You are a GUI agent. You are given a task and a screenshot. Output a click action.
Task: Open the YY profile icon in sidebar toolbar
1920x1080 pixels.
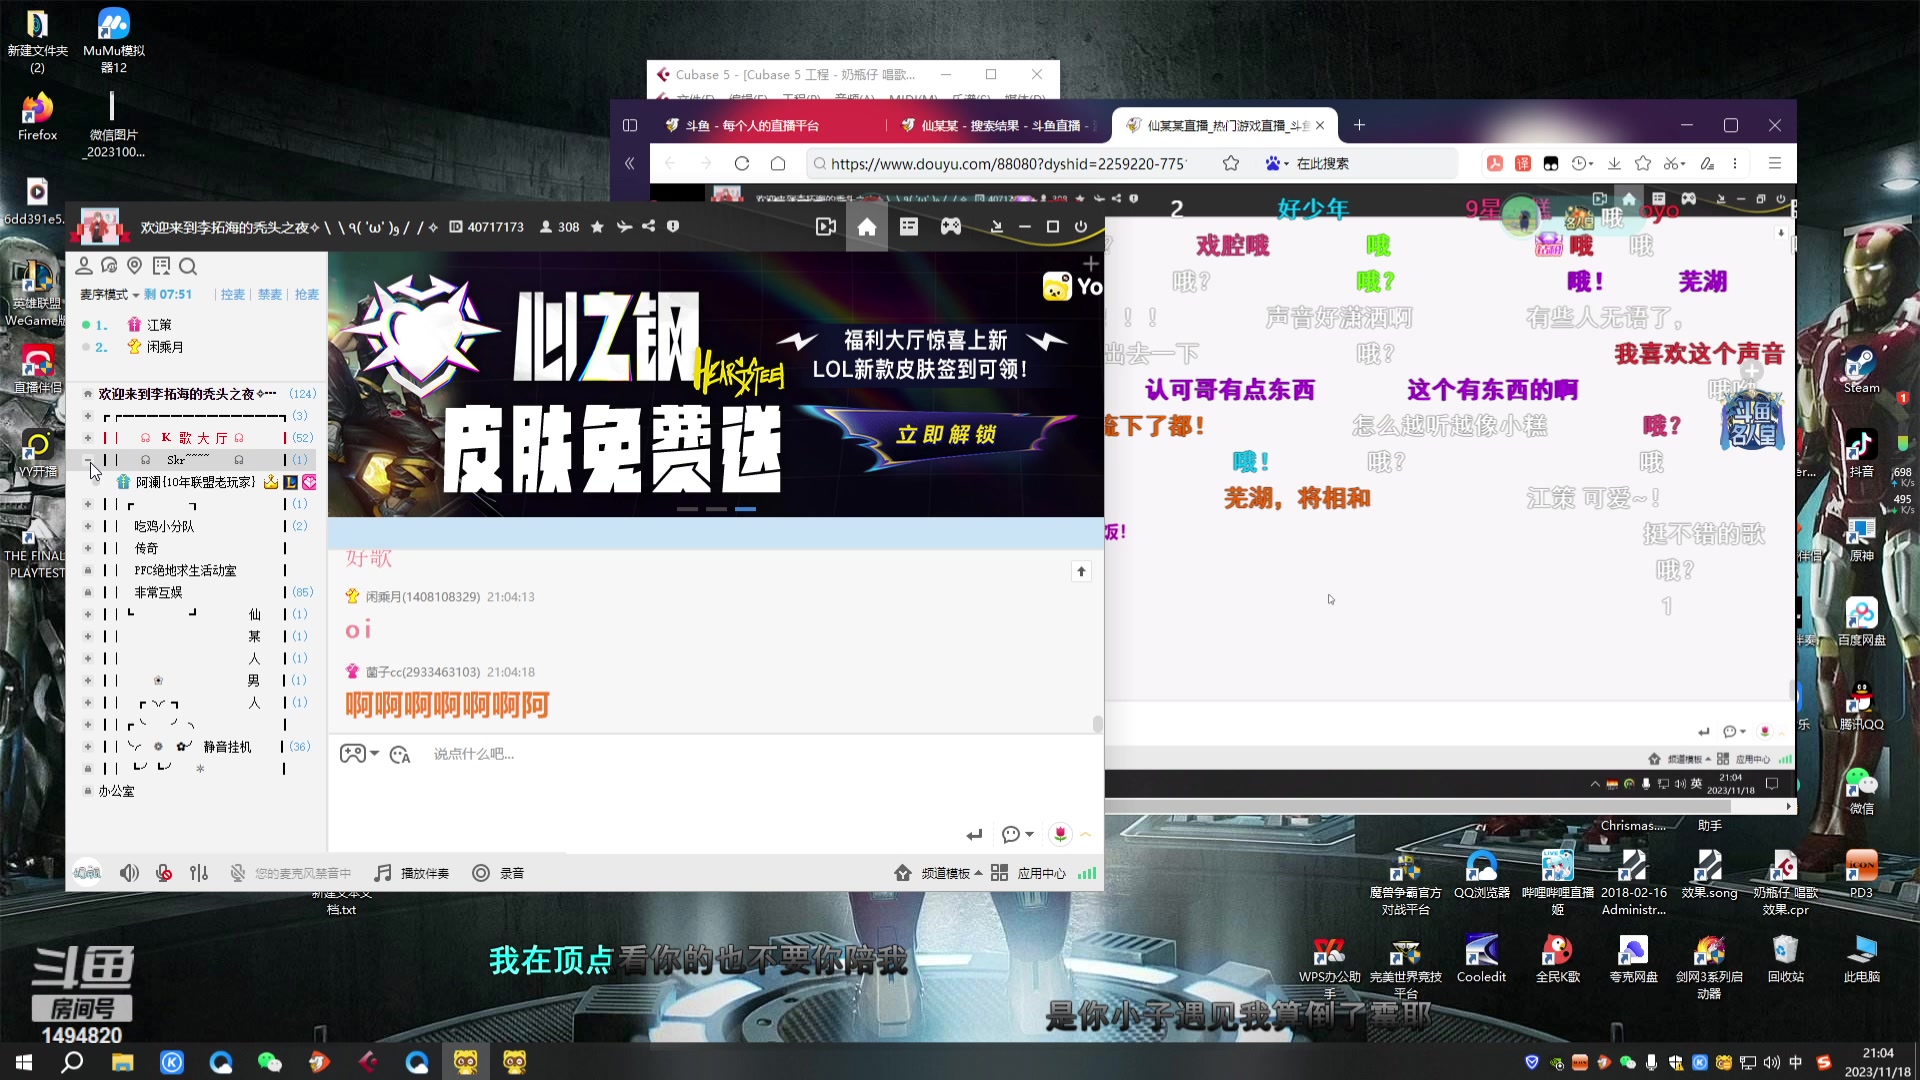(x=84, y=266)
